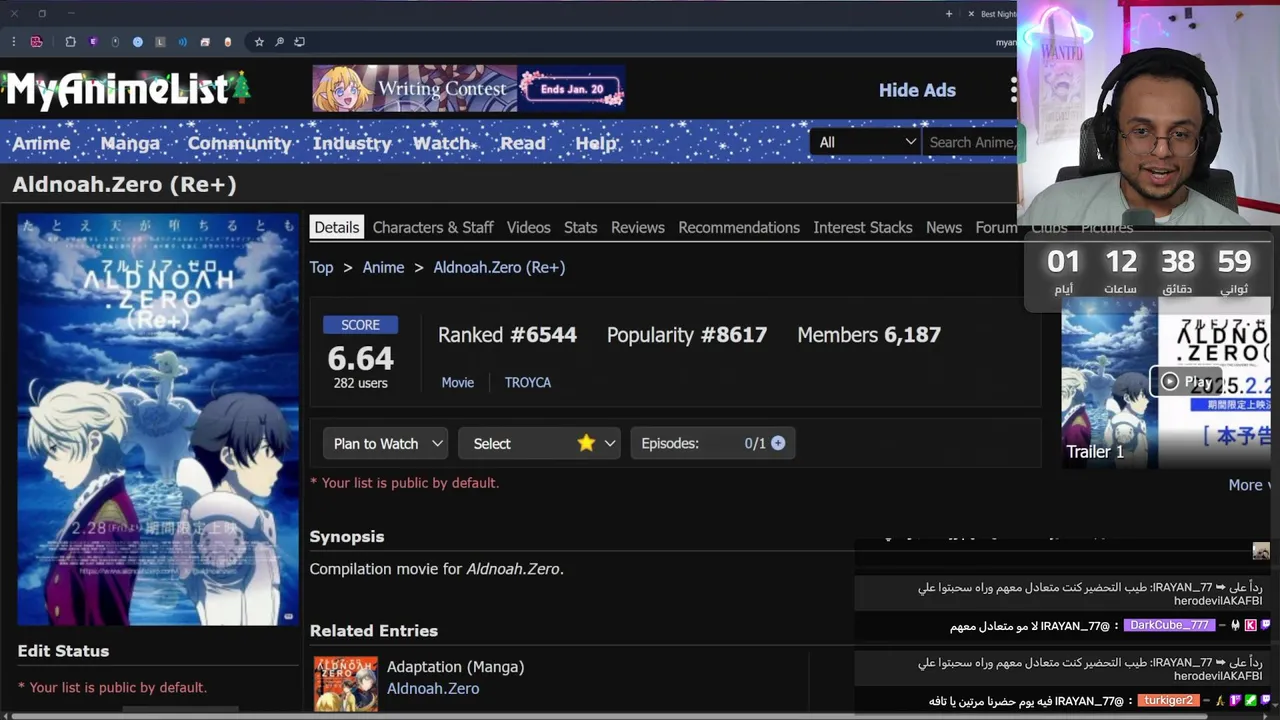Click the Popularity #8617 text
Image resolution: width=1280 pixels, height=720 pixels.
click(687, 335)
